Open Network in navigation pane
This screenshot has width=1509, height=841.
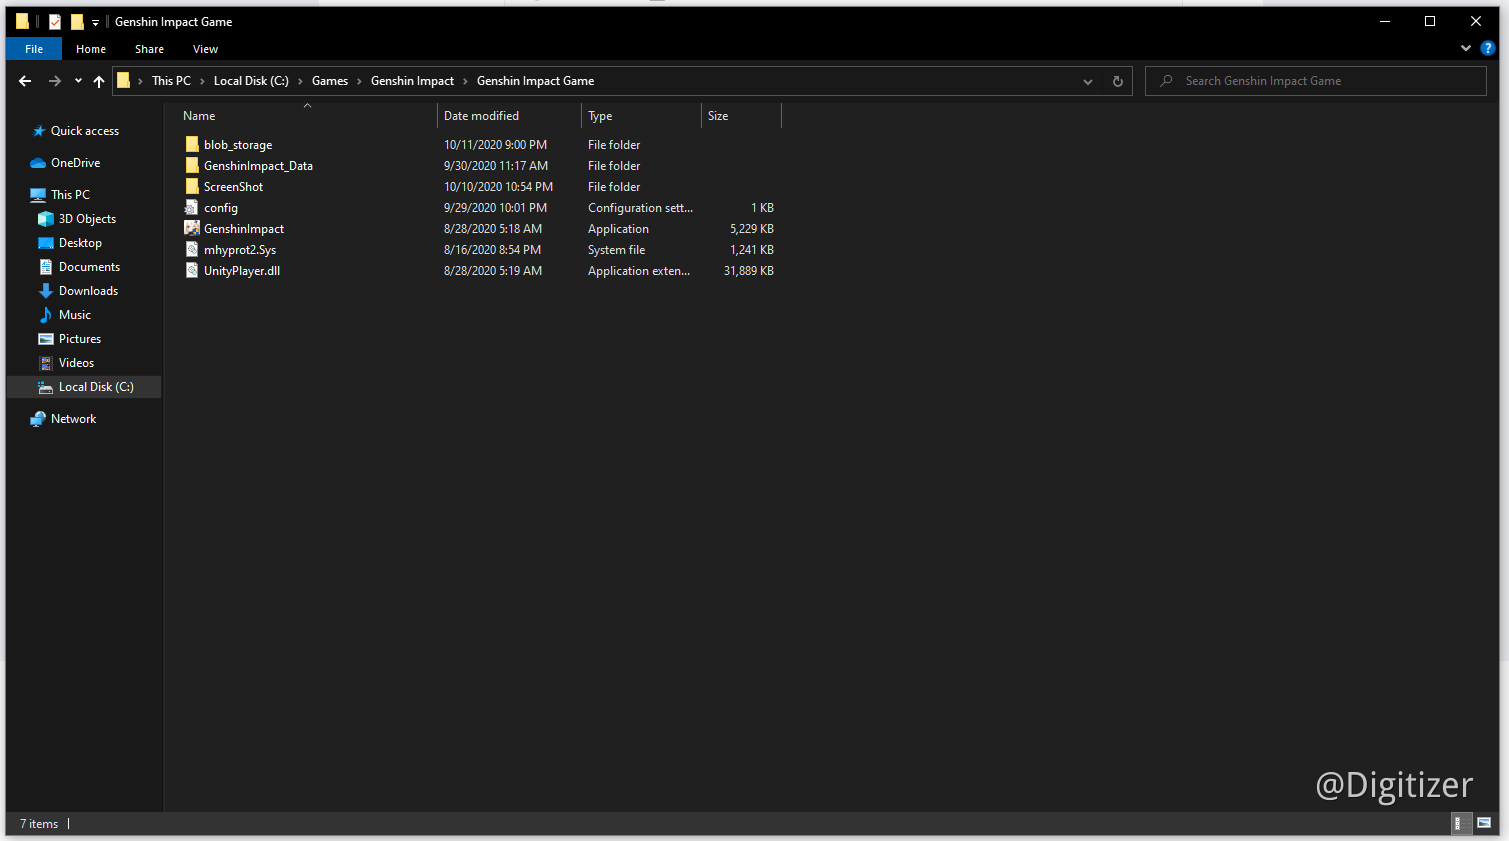[73, 419]
